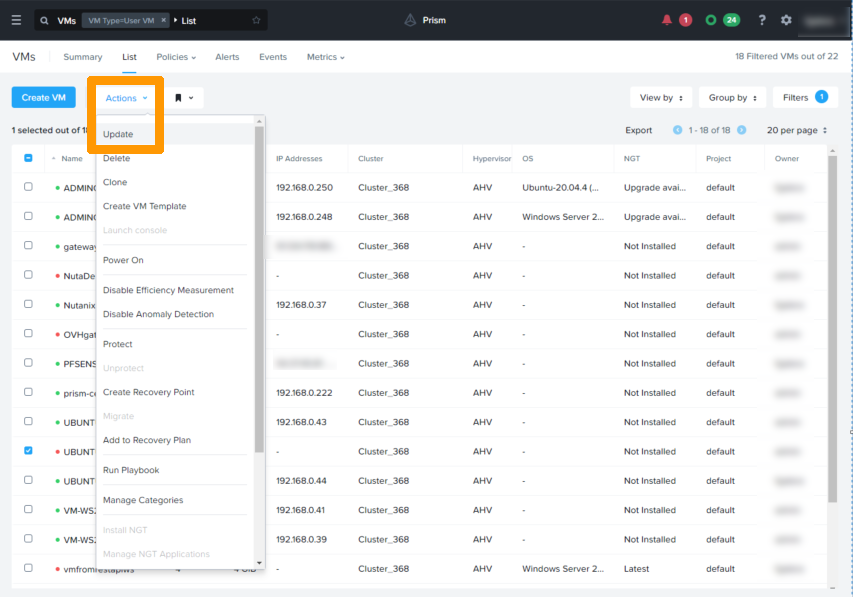
Task: Check the gateway VM row checkbox
Action: 28,246
